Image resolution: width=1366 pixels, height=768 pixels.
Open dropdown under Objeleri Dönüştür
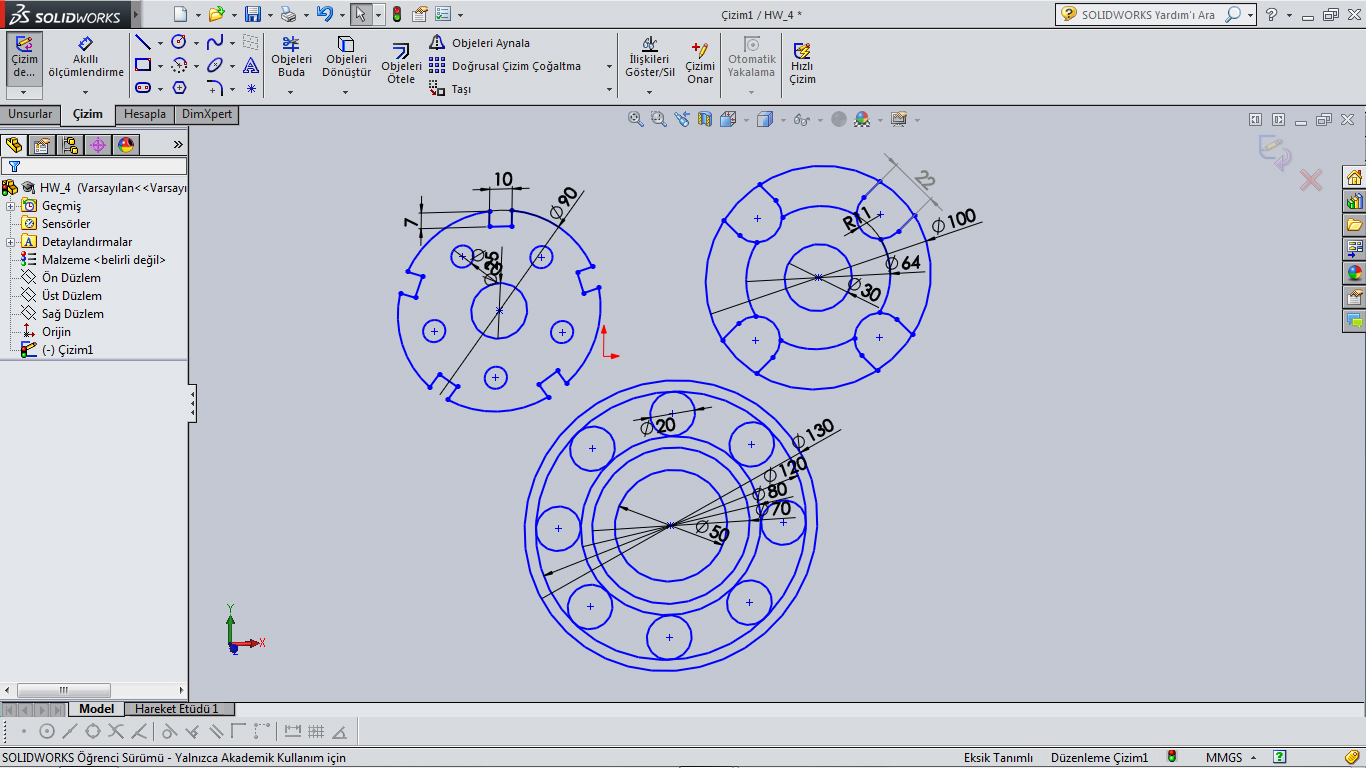[x=346, y=92]
